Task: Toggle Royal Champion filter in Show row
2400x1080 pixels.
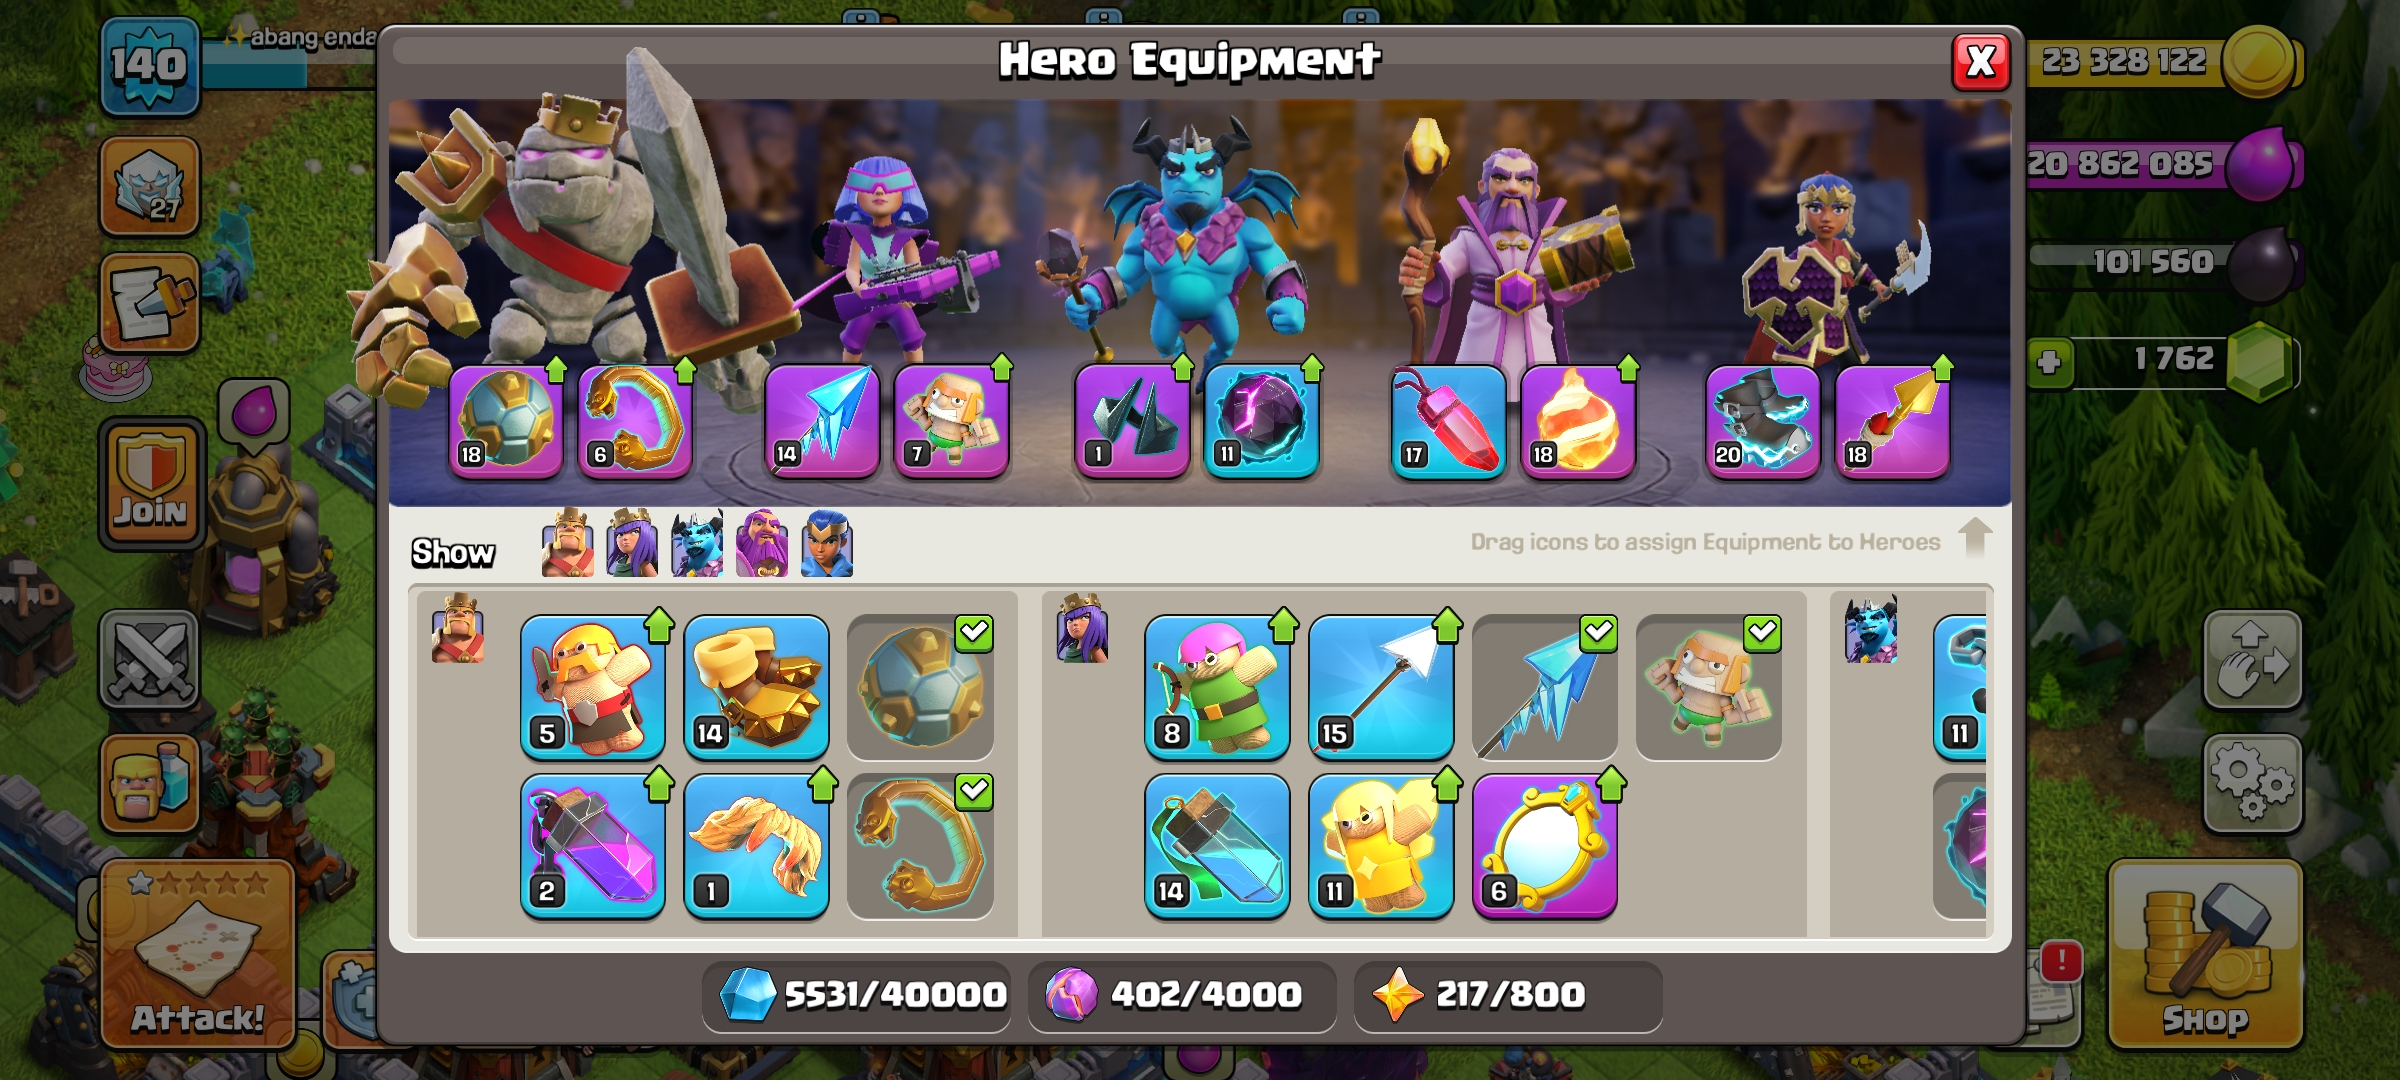Action: tap(827, 544)
